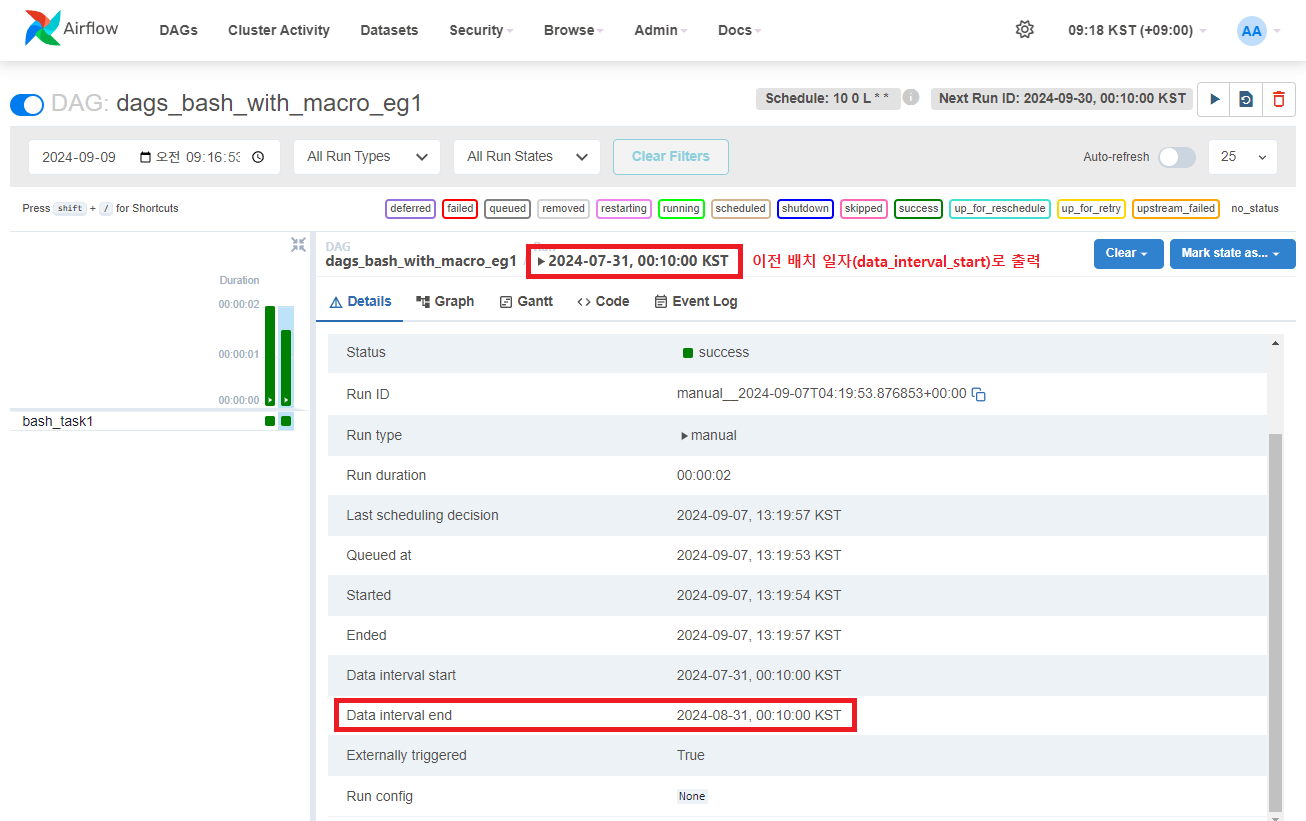Select bash_task1 first run status square

pos(270,421)
